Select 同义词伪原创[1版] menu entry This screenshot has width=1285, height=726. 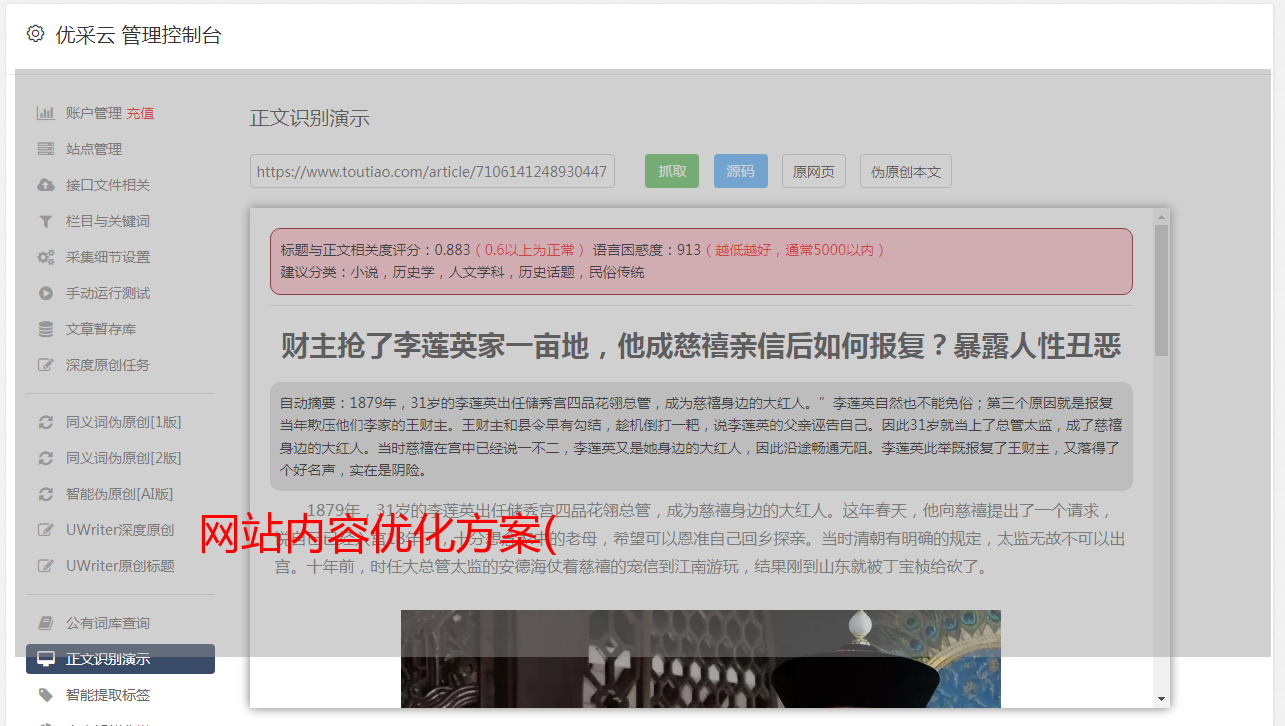[x=124, y=422]
